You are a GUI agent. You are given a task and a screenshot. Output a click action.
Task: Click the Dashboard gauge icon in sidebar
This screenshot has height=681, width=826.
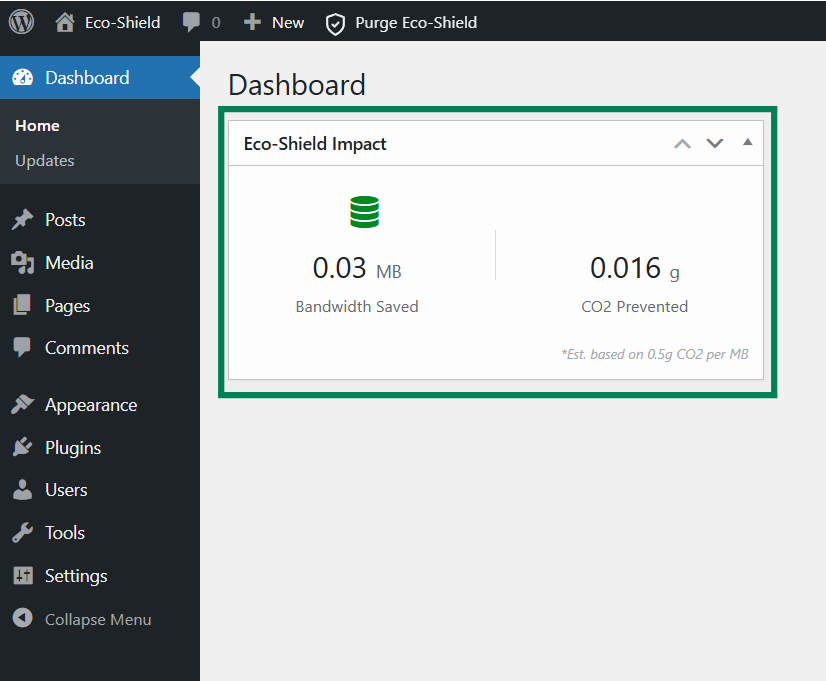(x=22, y=77)
